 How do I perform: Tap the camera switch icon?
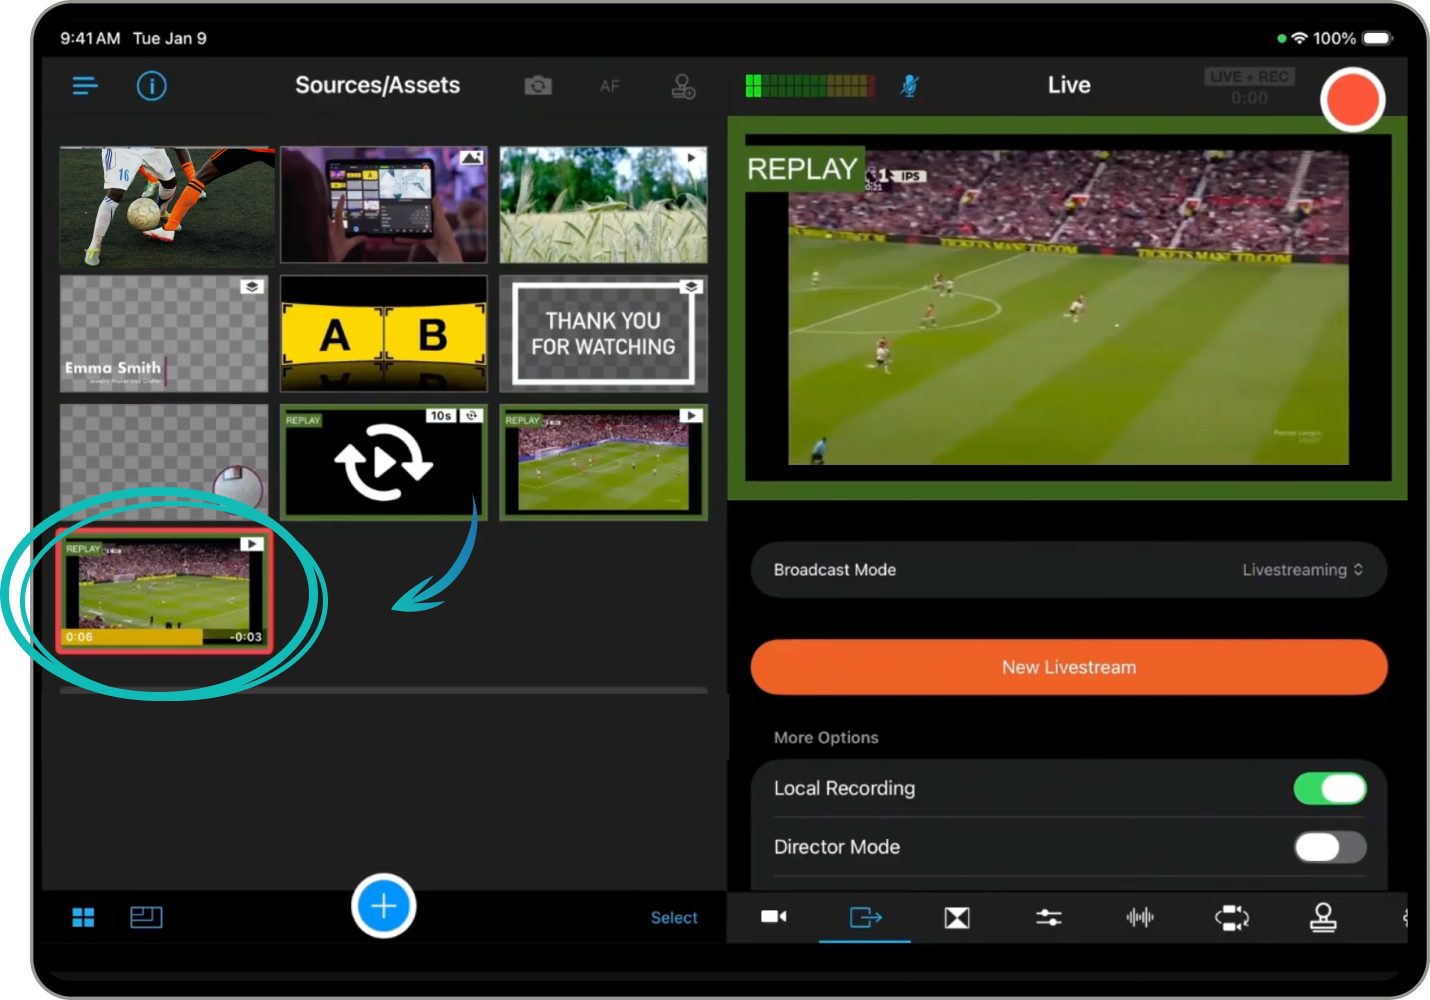click(538, 86)
